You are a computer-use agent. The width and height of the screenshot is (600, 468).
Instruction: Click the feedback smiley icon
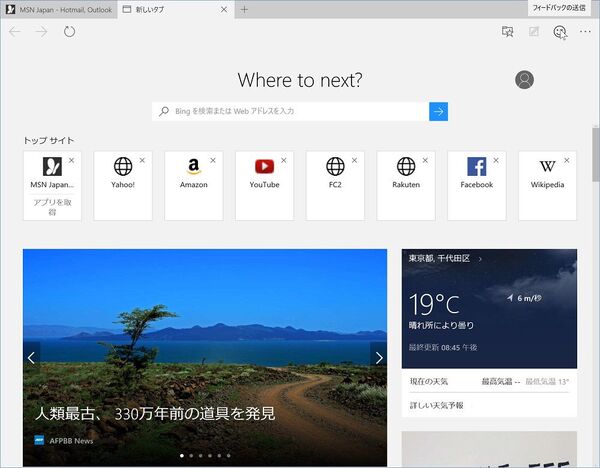[560, 32]
